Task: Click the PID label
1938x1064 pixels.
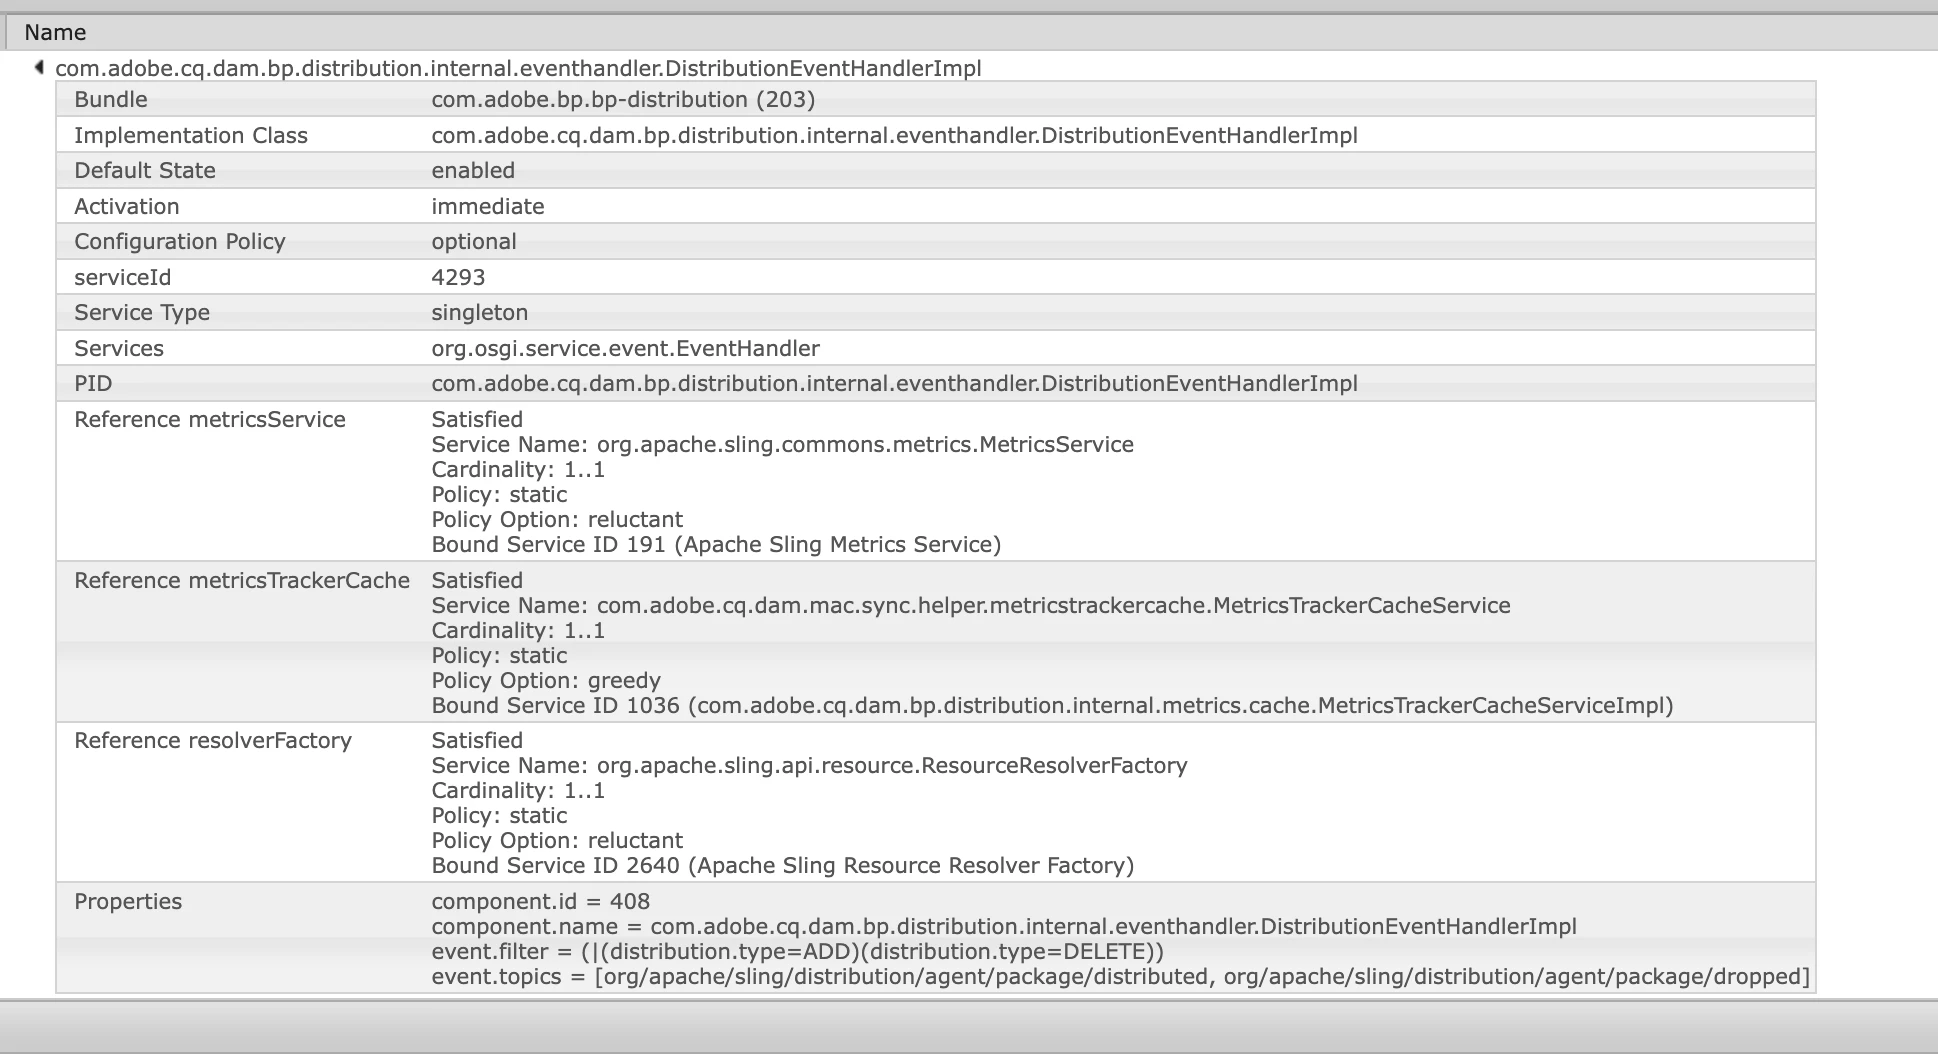Action: [93, 384]
